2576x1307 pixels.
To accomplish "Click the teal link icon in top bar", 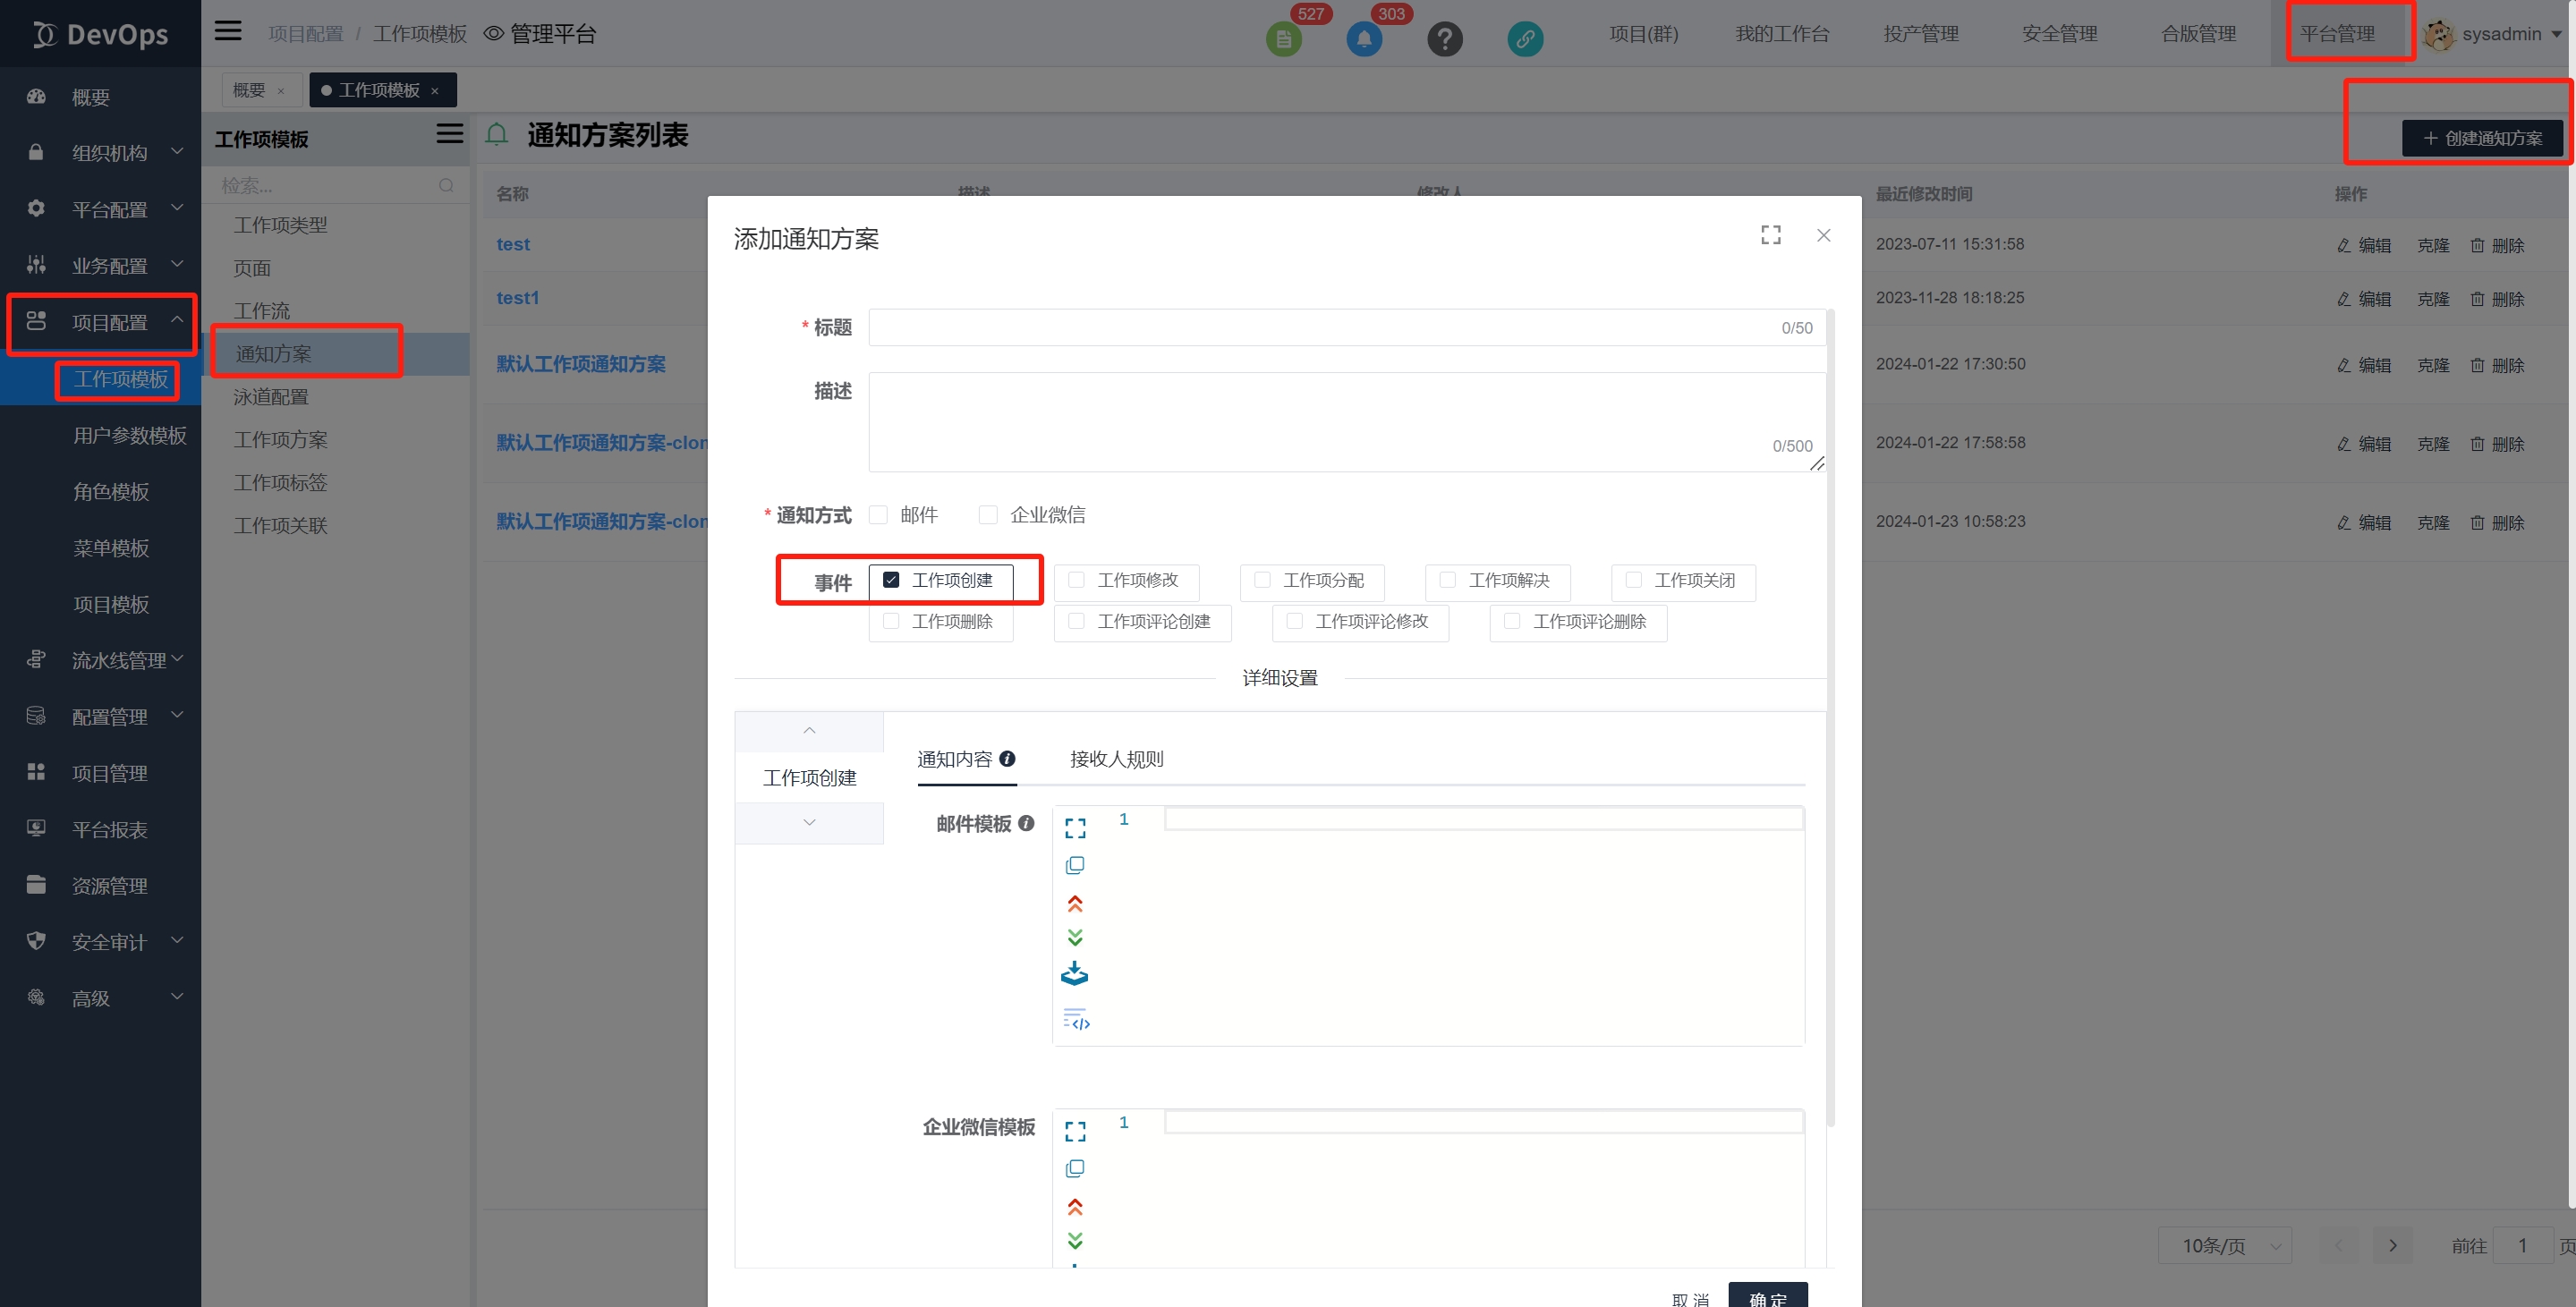I will click(1524, 39).
